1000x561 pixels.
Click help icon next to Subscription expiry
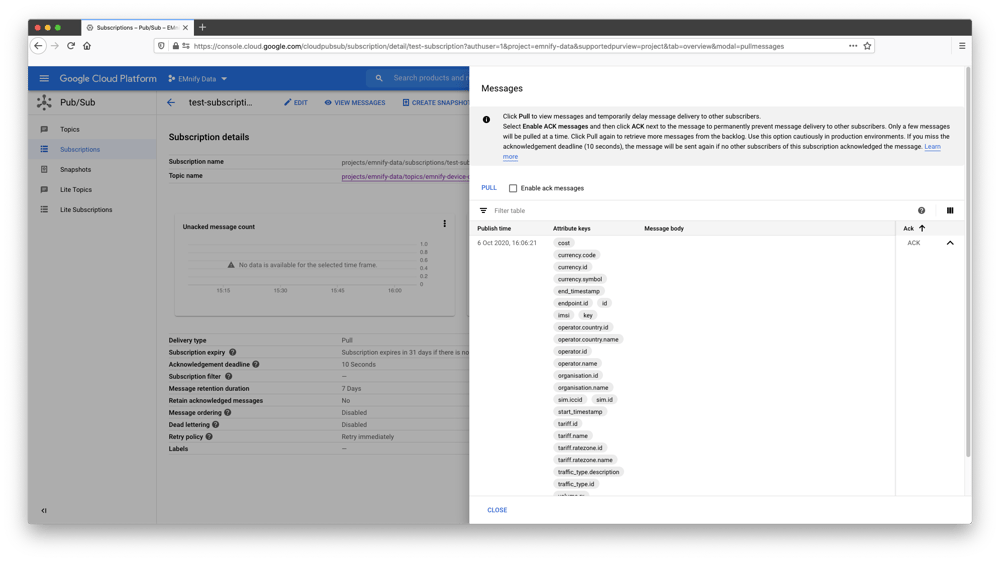233,352
